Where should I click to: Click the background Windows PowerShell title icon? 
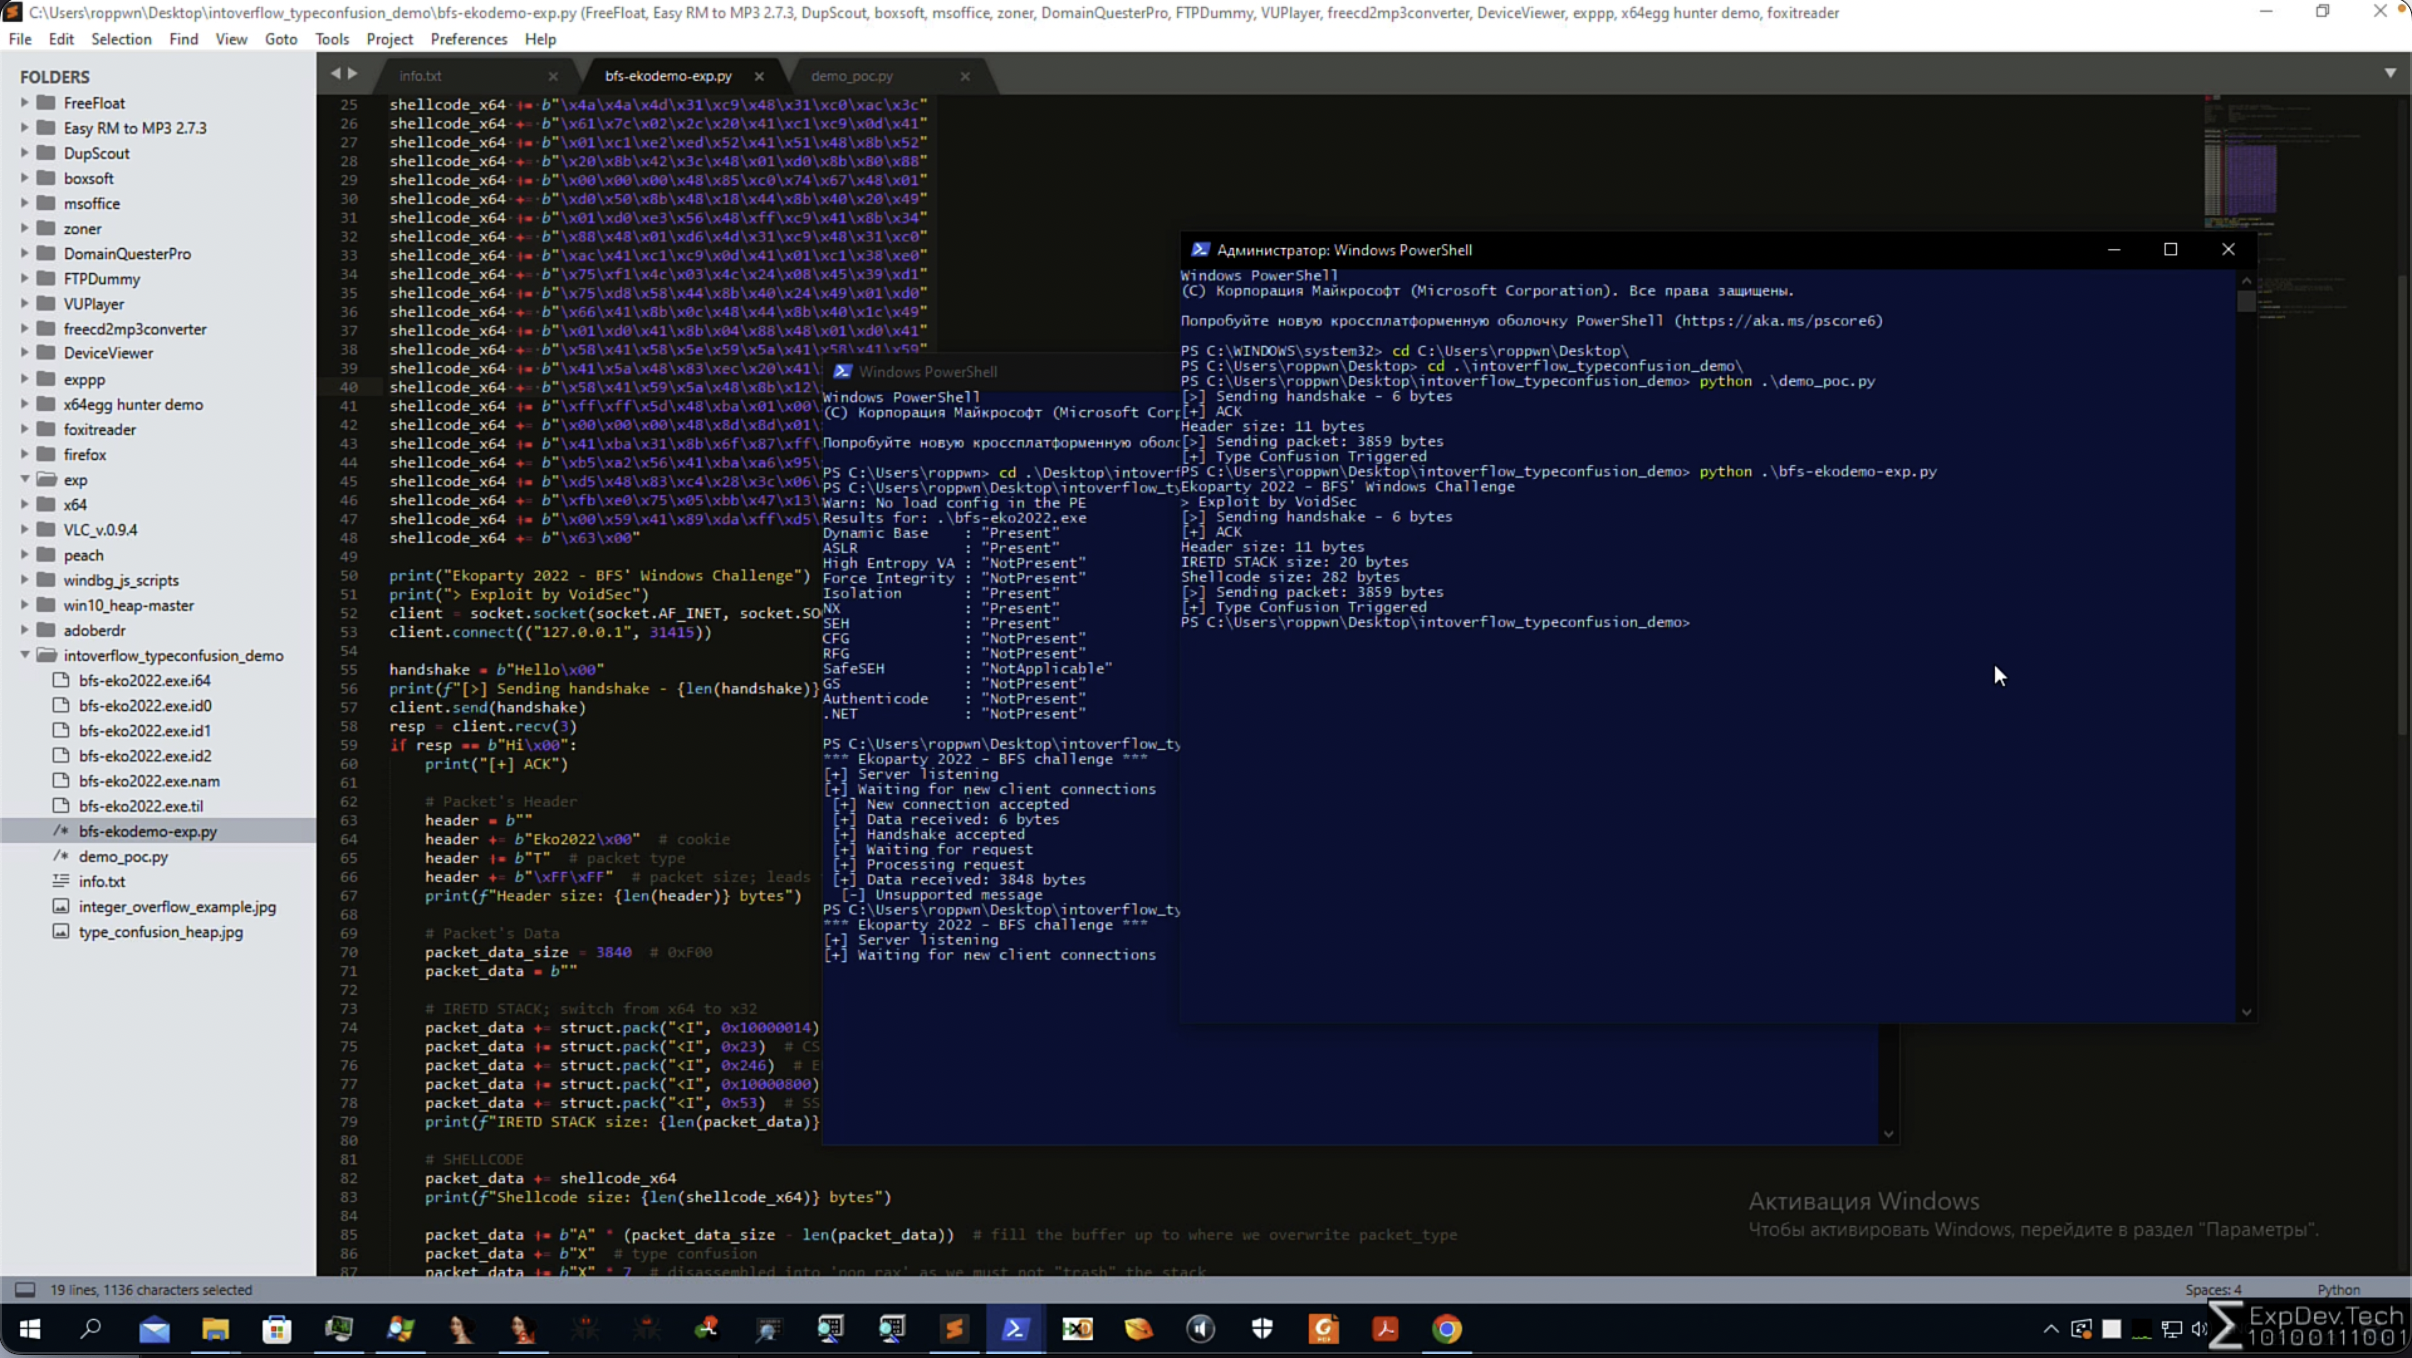842,371
